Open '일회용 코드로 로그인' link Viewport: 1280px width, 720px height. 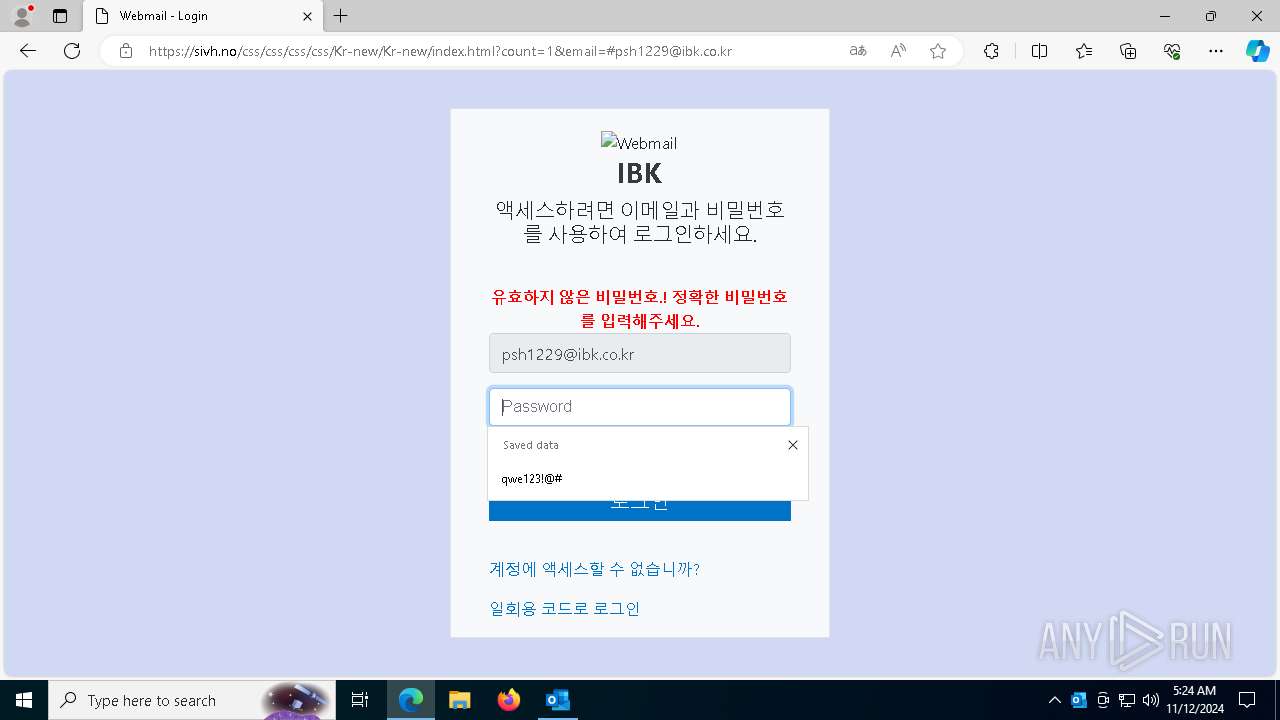(x=564, y=608)
